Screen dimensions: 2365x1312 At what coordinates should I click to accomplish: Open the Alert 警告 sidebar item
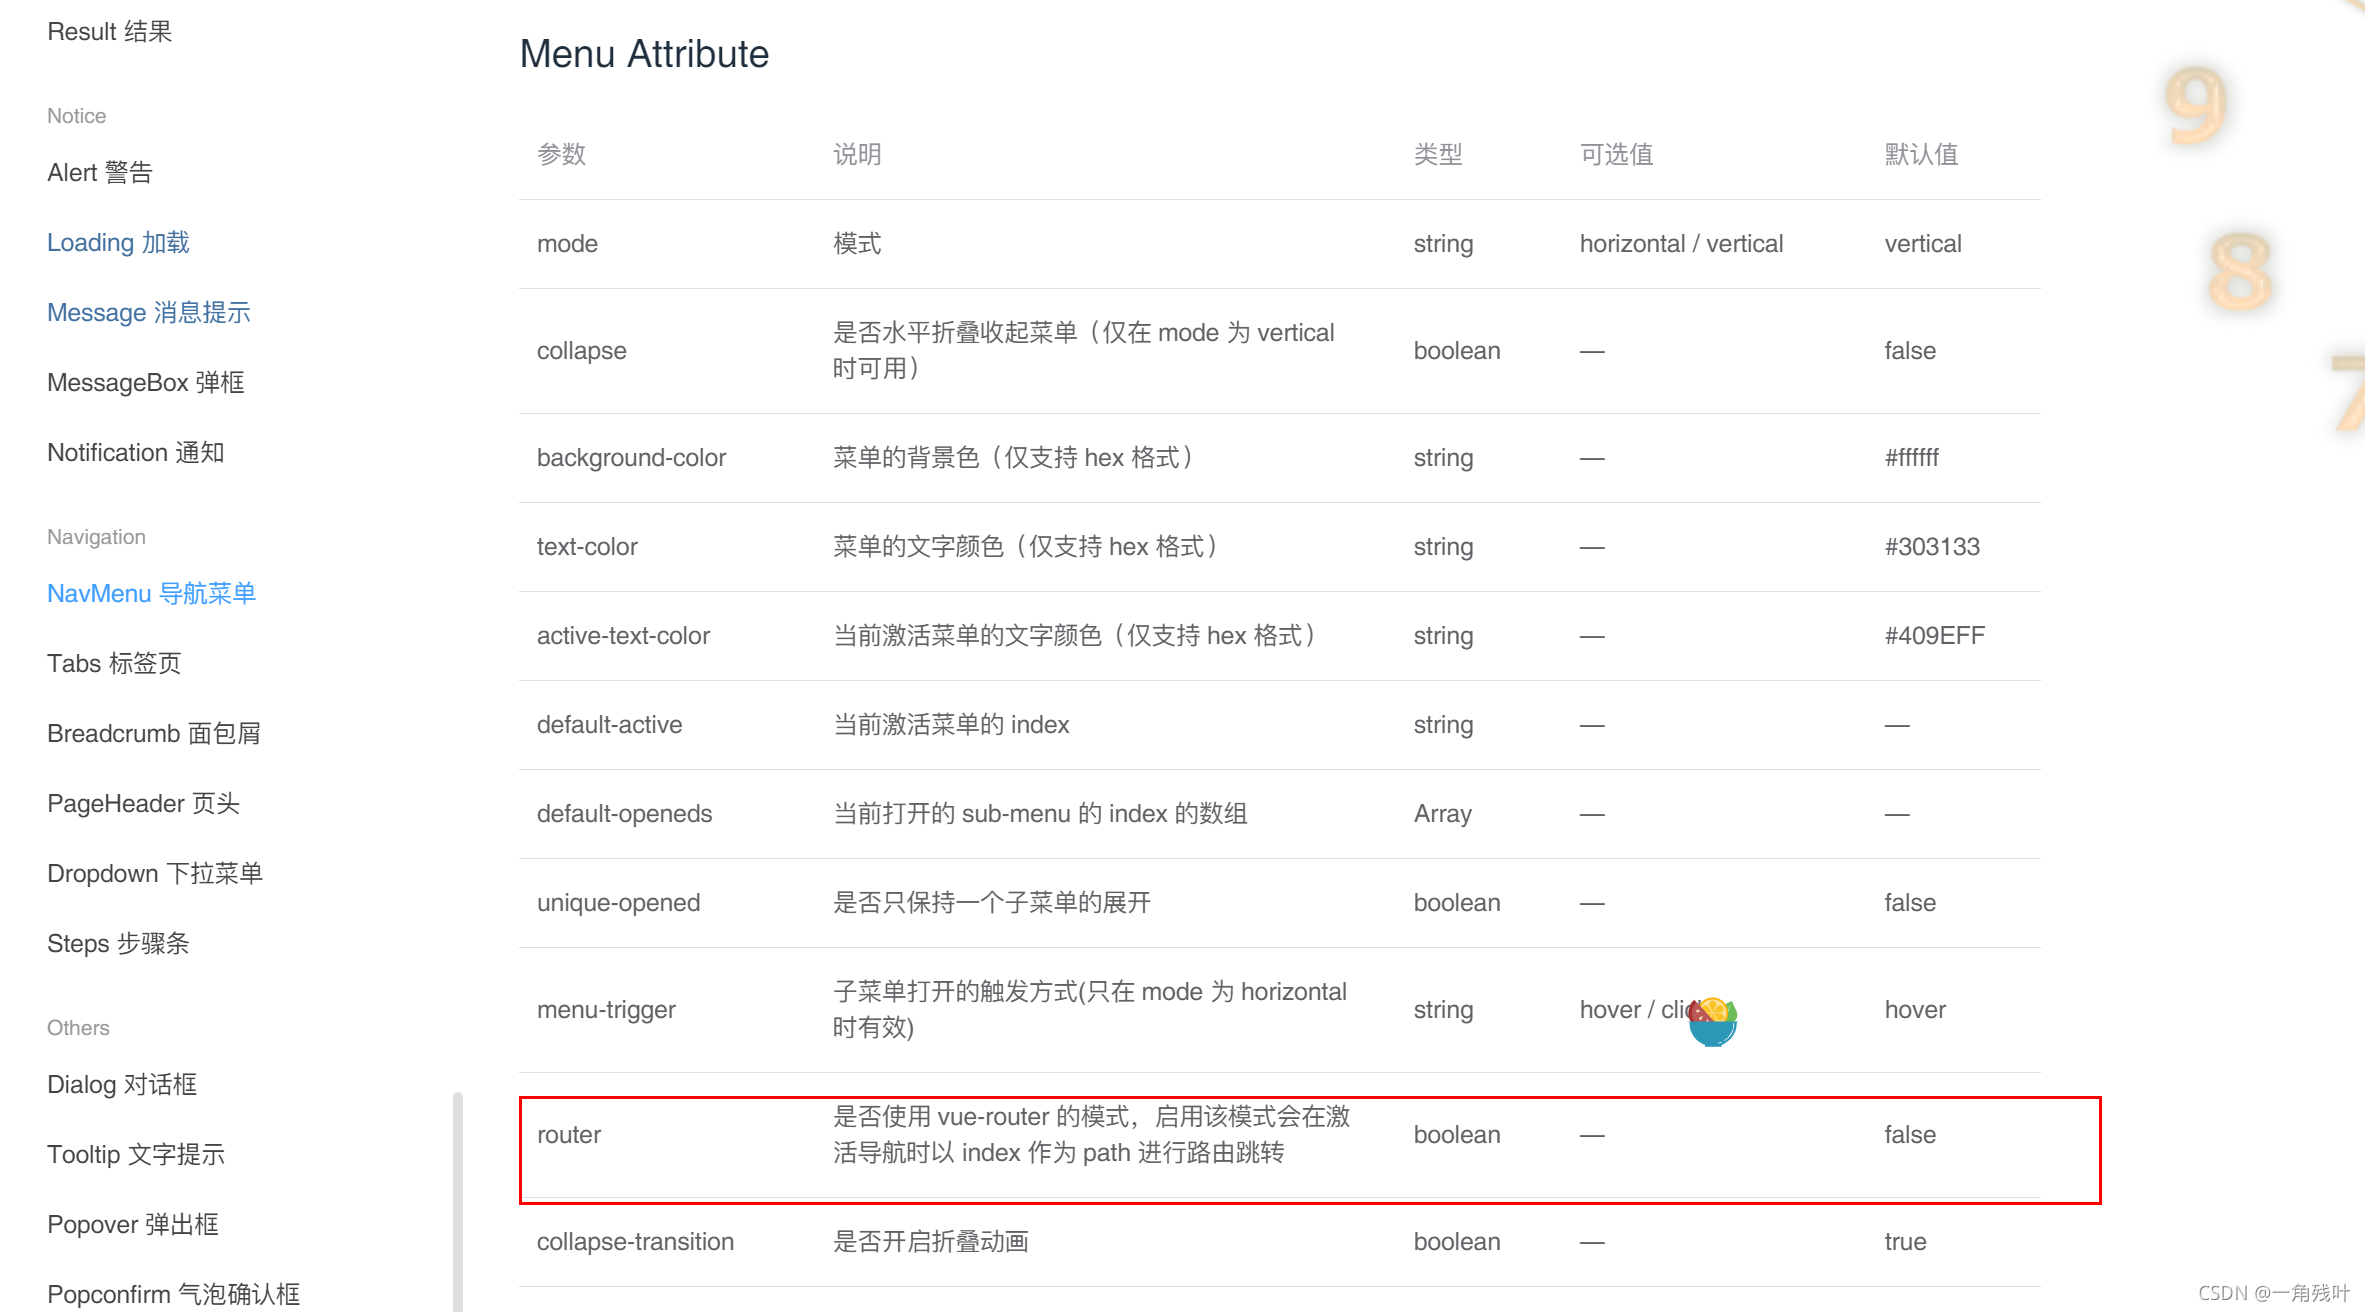pos(99,173)
